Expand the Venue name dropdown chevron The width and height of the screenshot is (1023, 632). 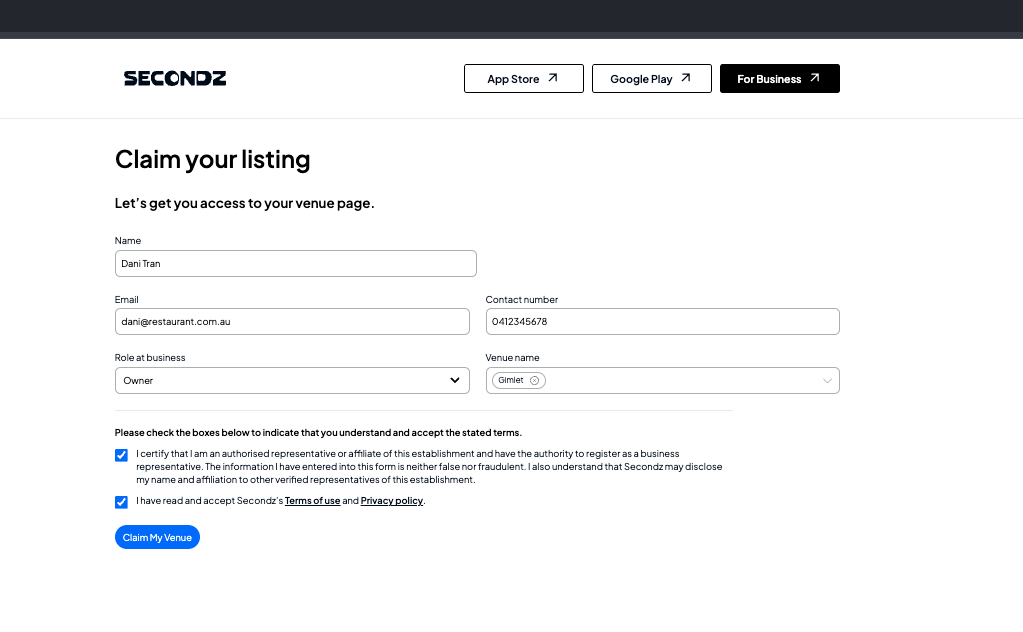(827, 380)
